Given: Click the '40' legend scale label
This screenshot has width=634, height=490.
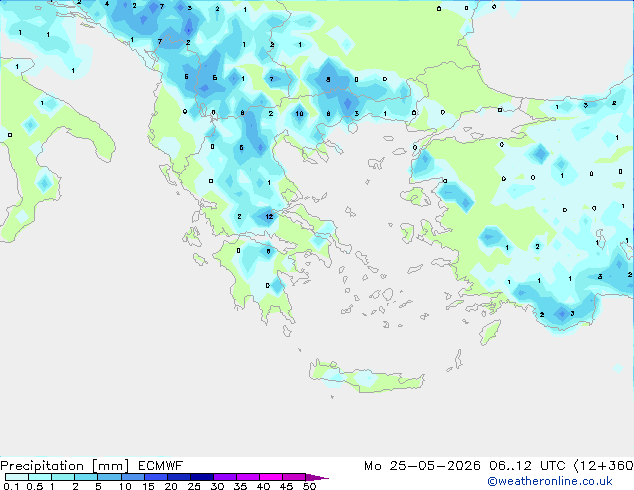Looking at the screenshot, I should click(263, 486).
